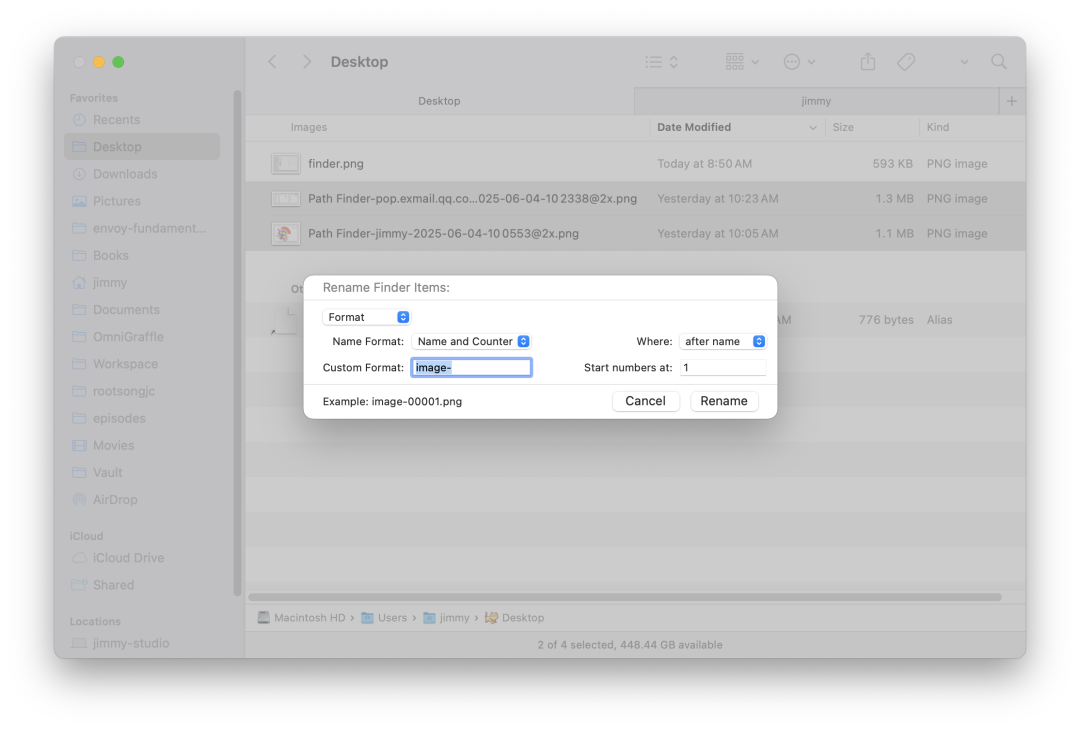Open the Name and Counter dropdown
The height and width of the screenshot is (730, 1080).
pos(471,342)
